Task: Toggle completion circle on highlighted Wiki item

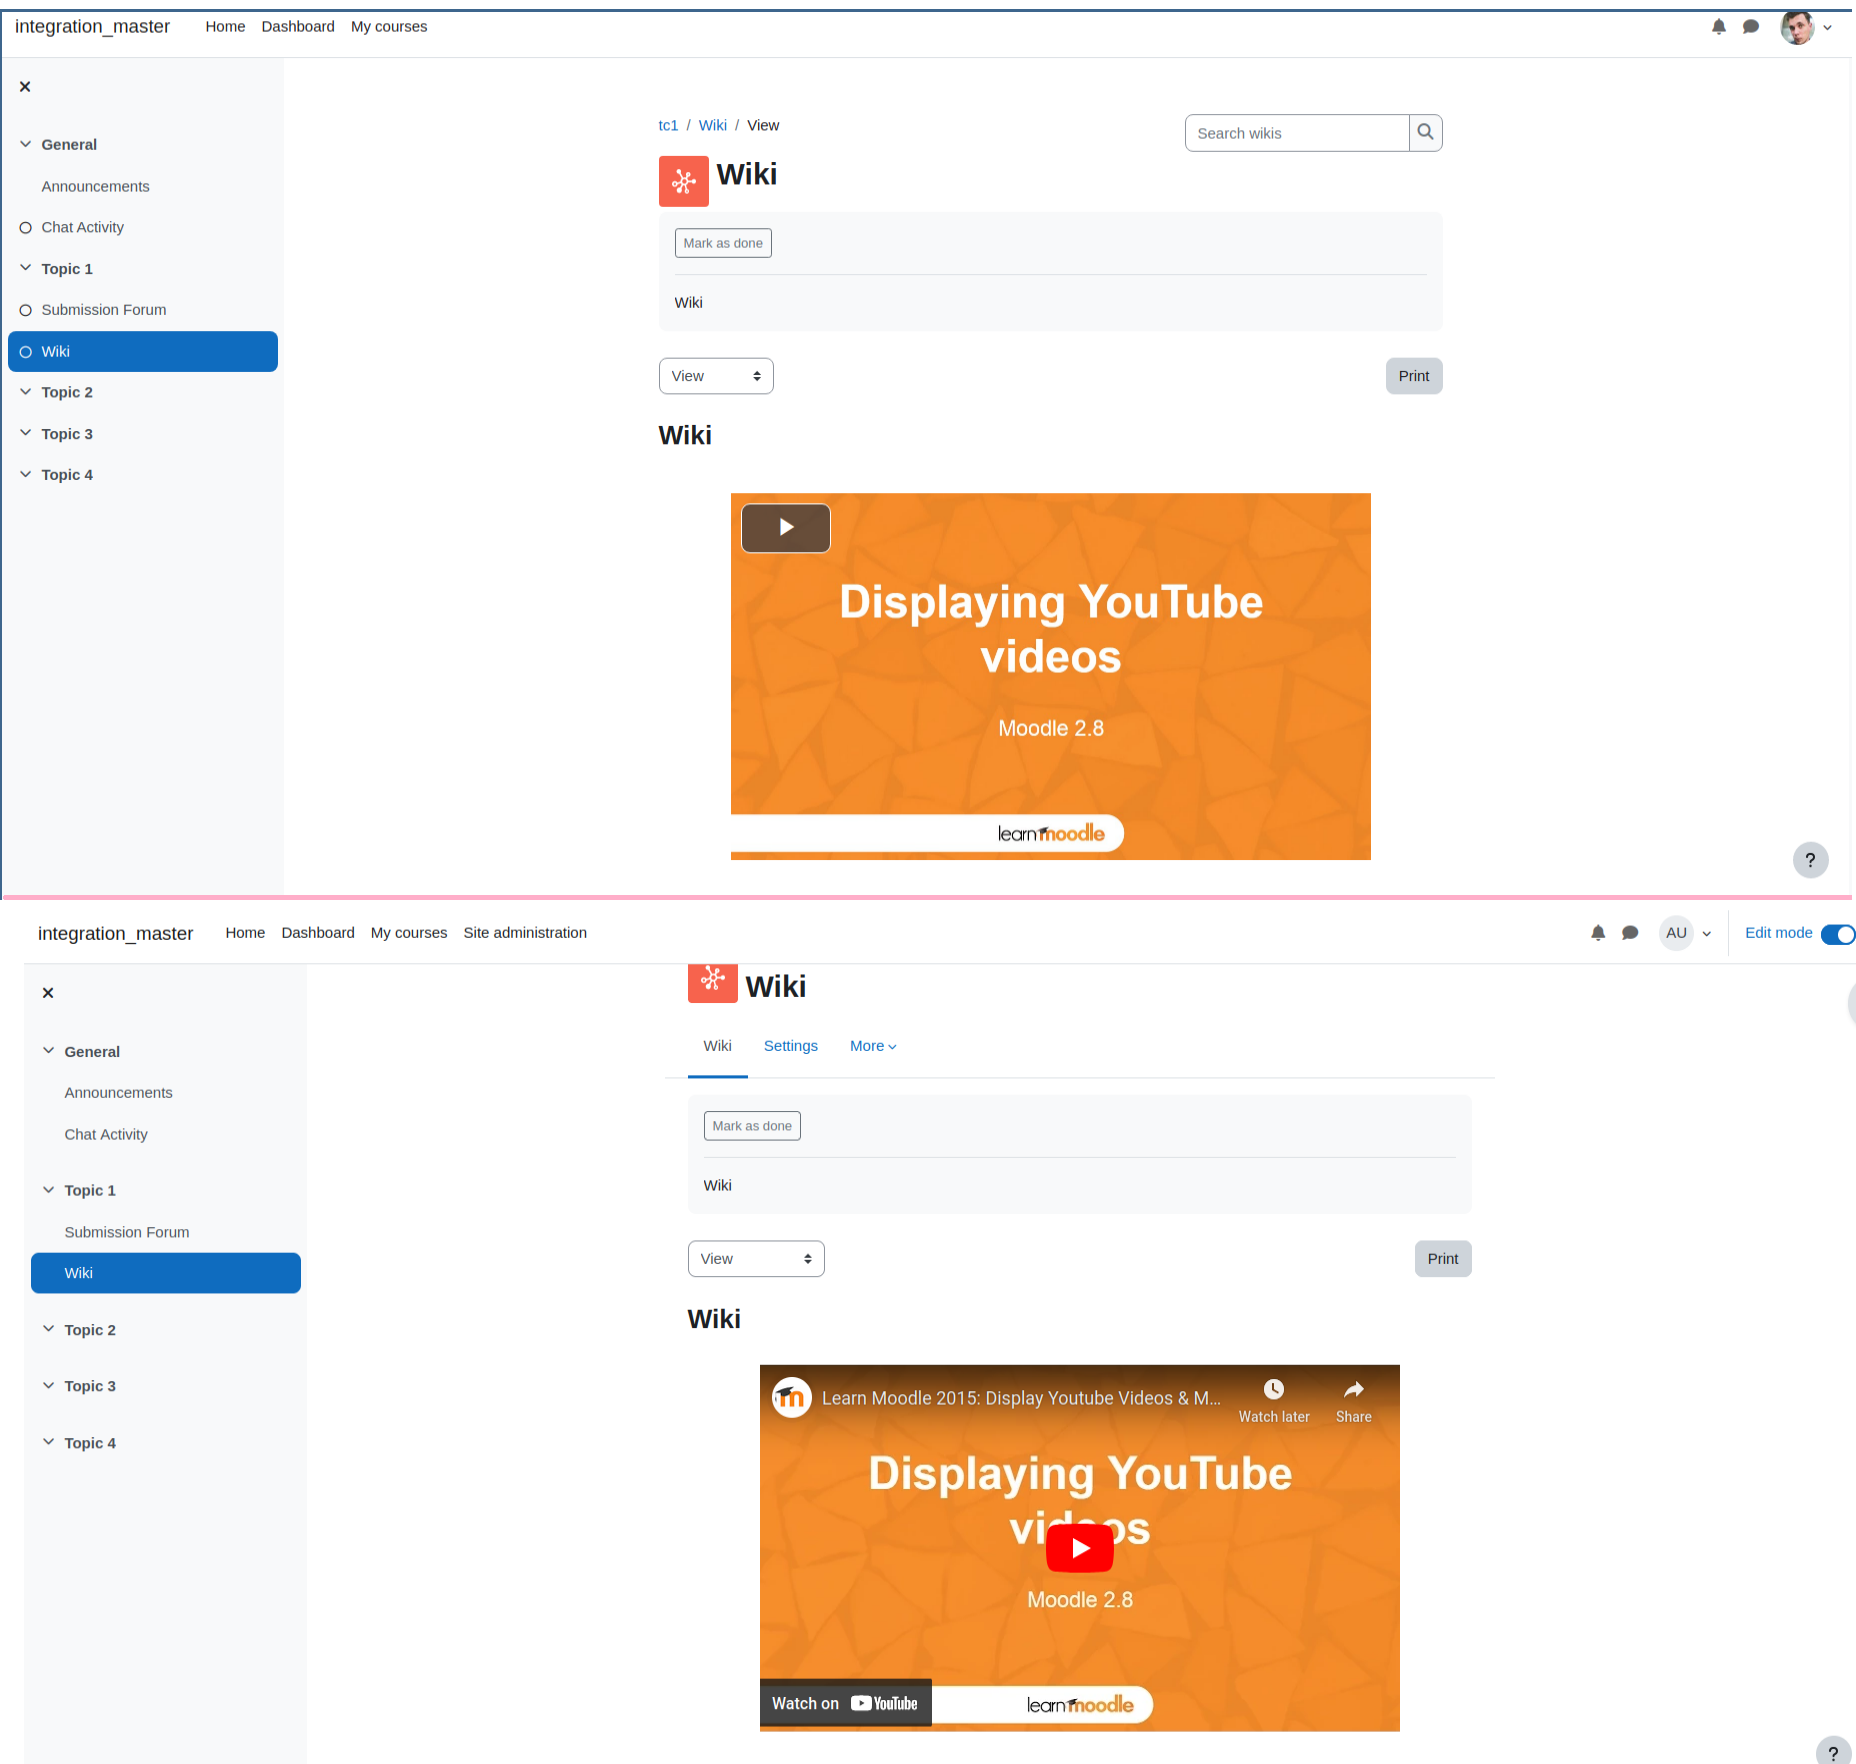Action: coord(26,352)
